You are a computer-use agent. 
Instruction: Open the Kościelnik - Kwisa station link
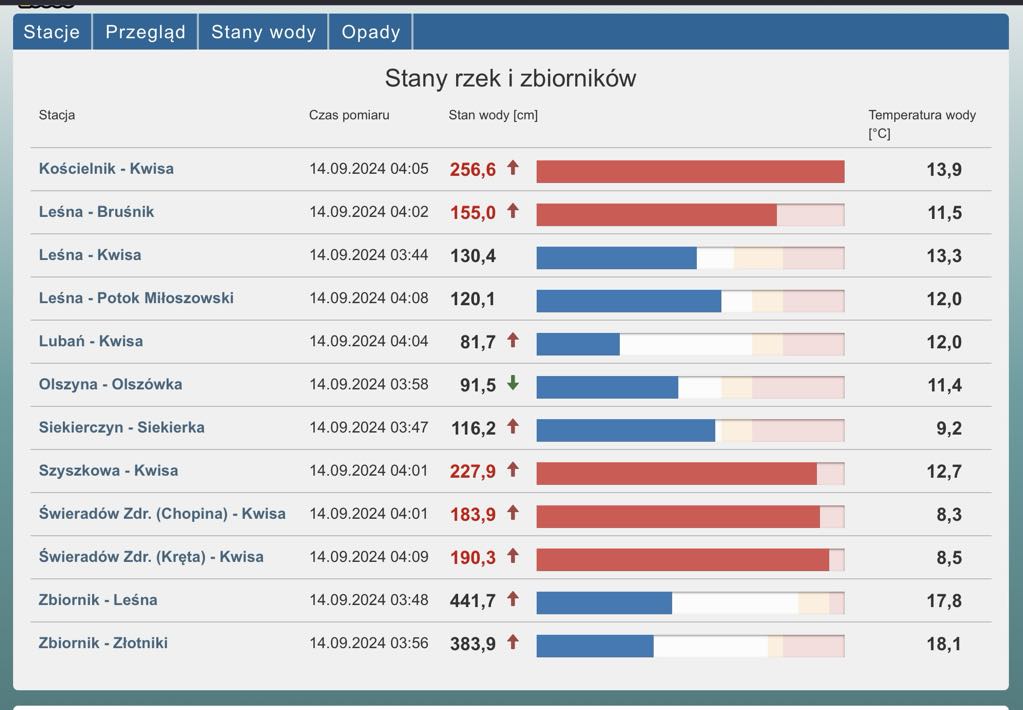(106, 169)
